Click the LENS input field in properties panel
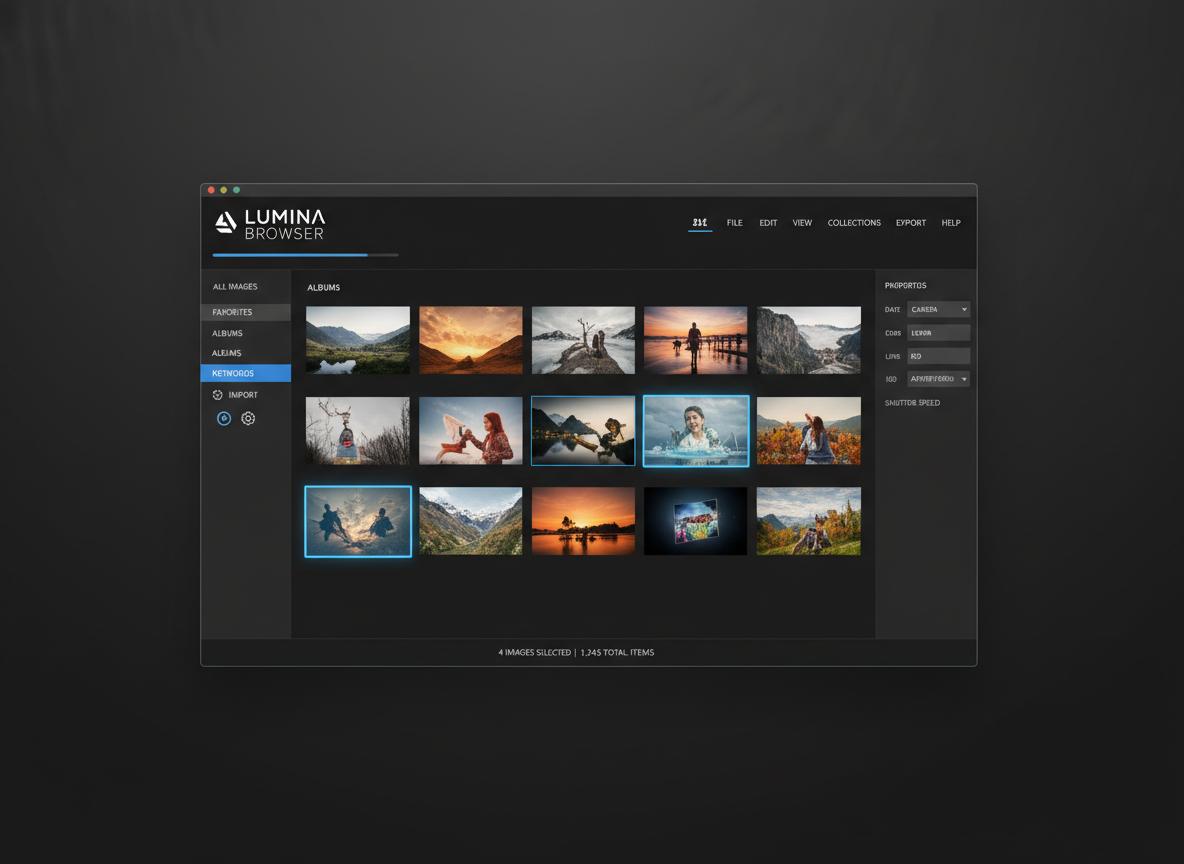This screenshot has width=1184, height=864. pos(938,356)
